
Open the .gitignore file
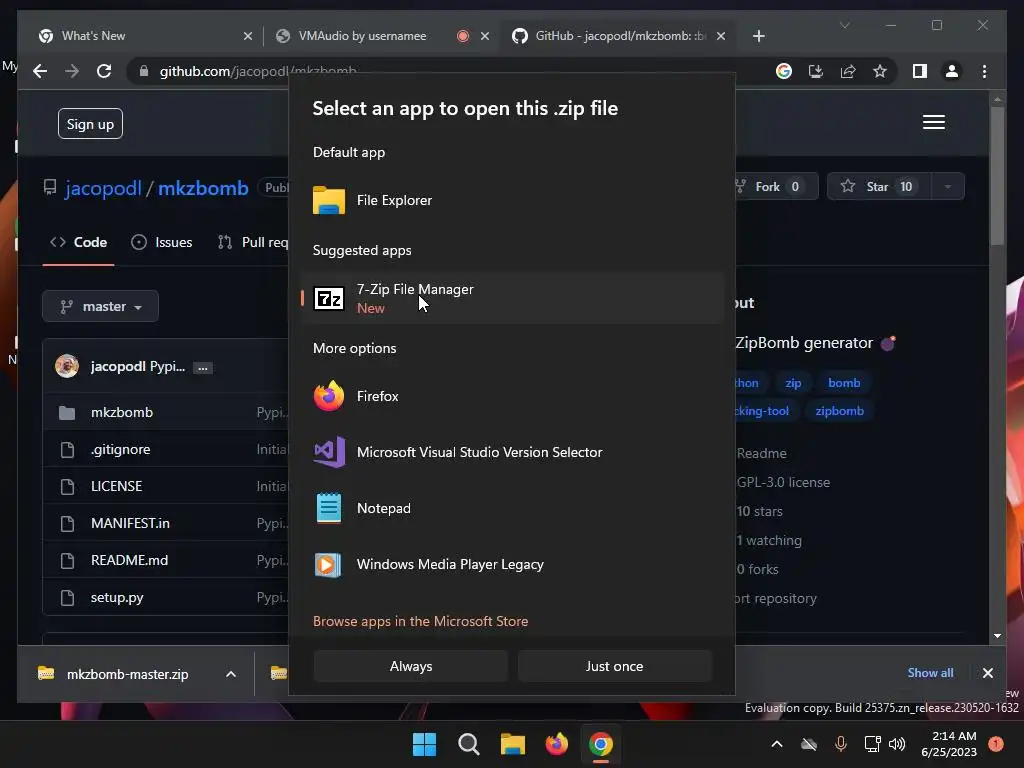[x=120, y=449]
